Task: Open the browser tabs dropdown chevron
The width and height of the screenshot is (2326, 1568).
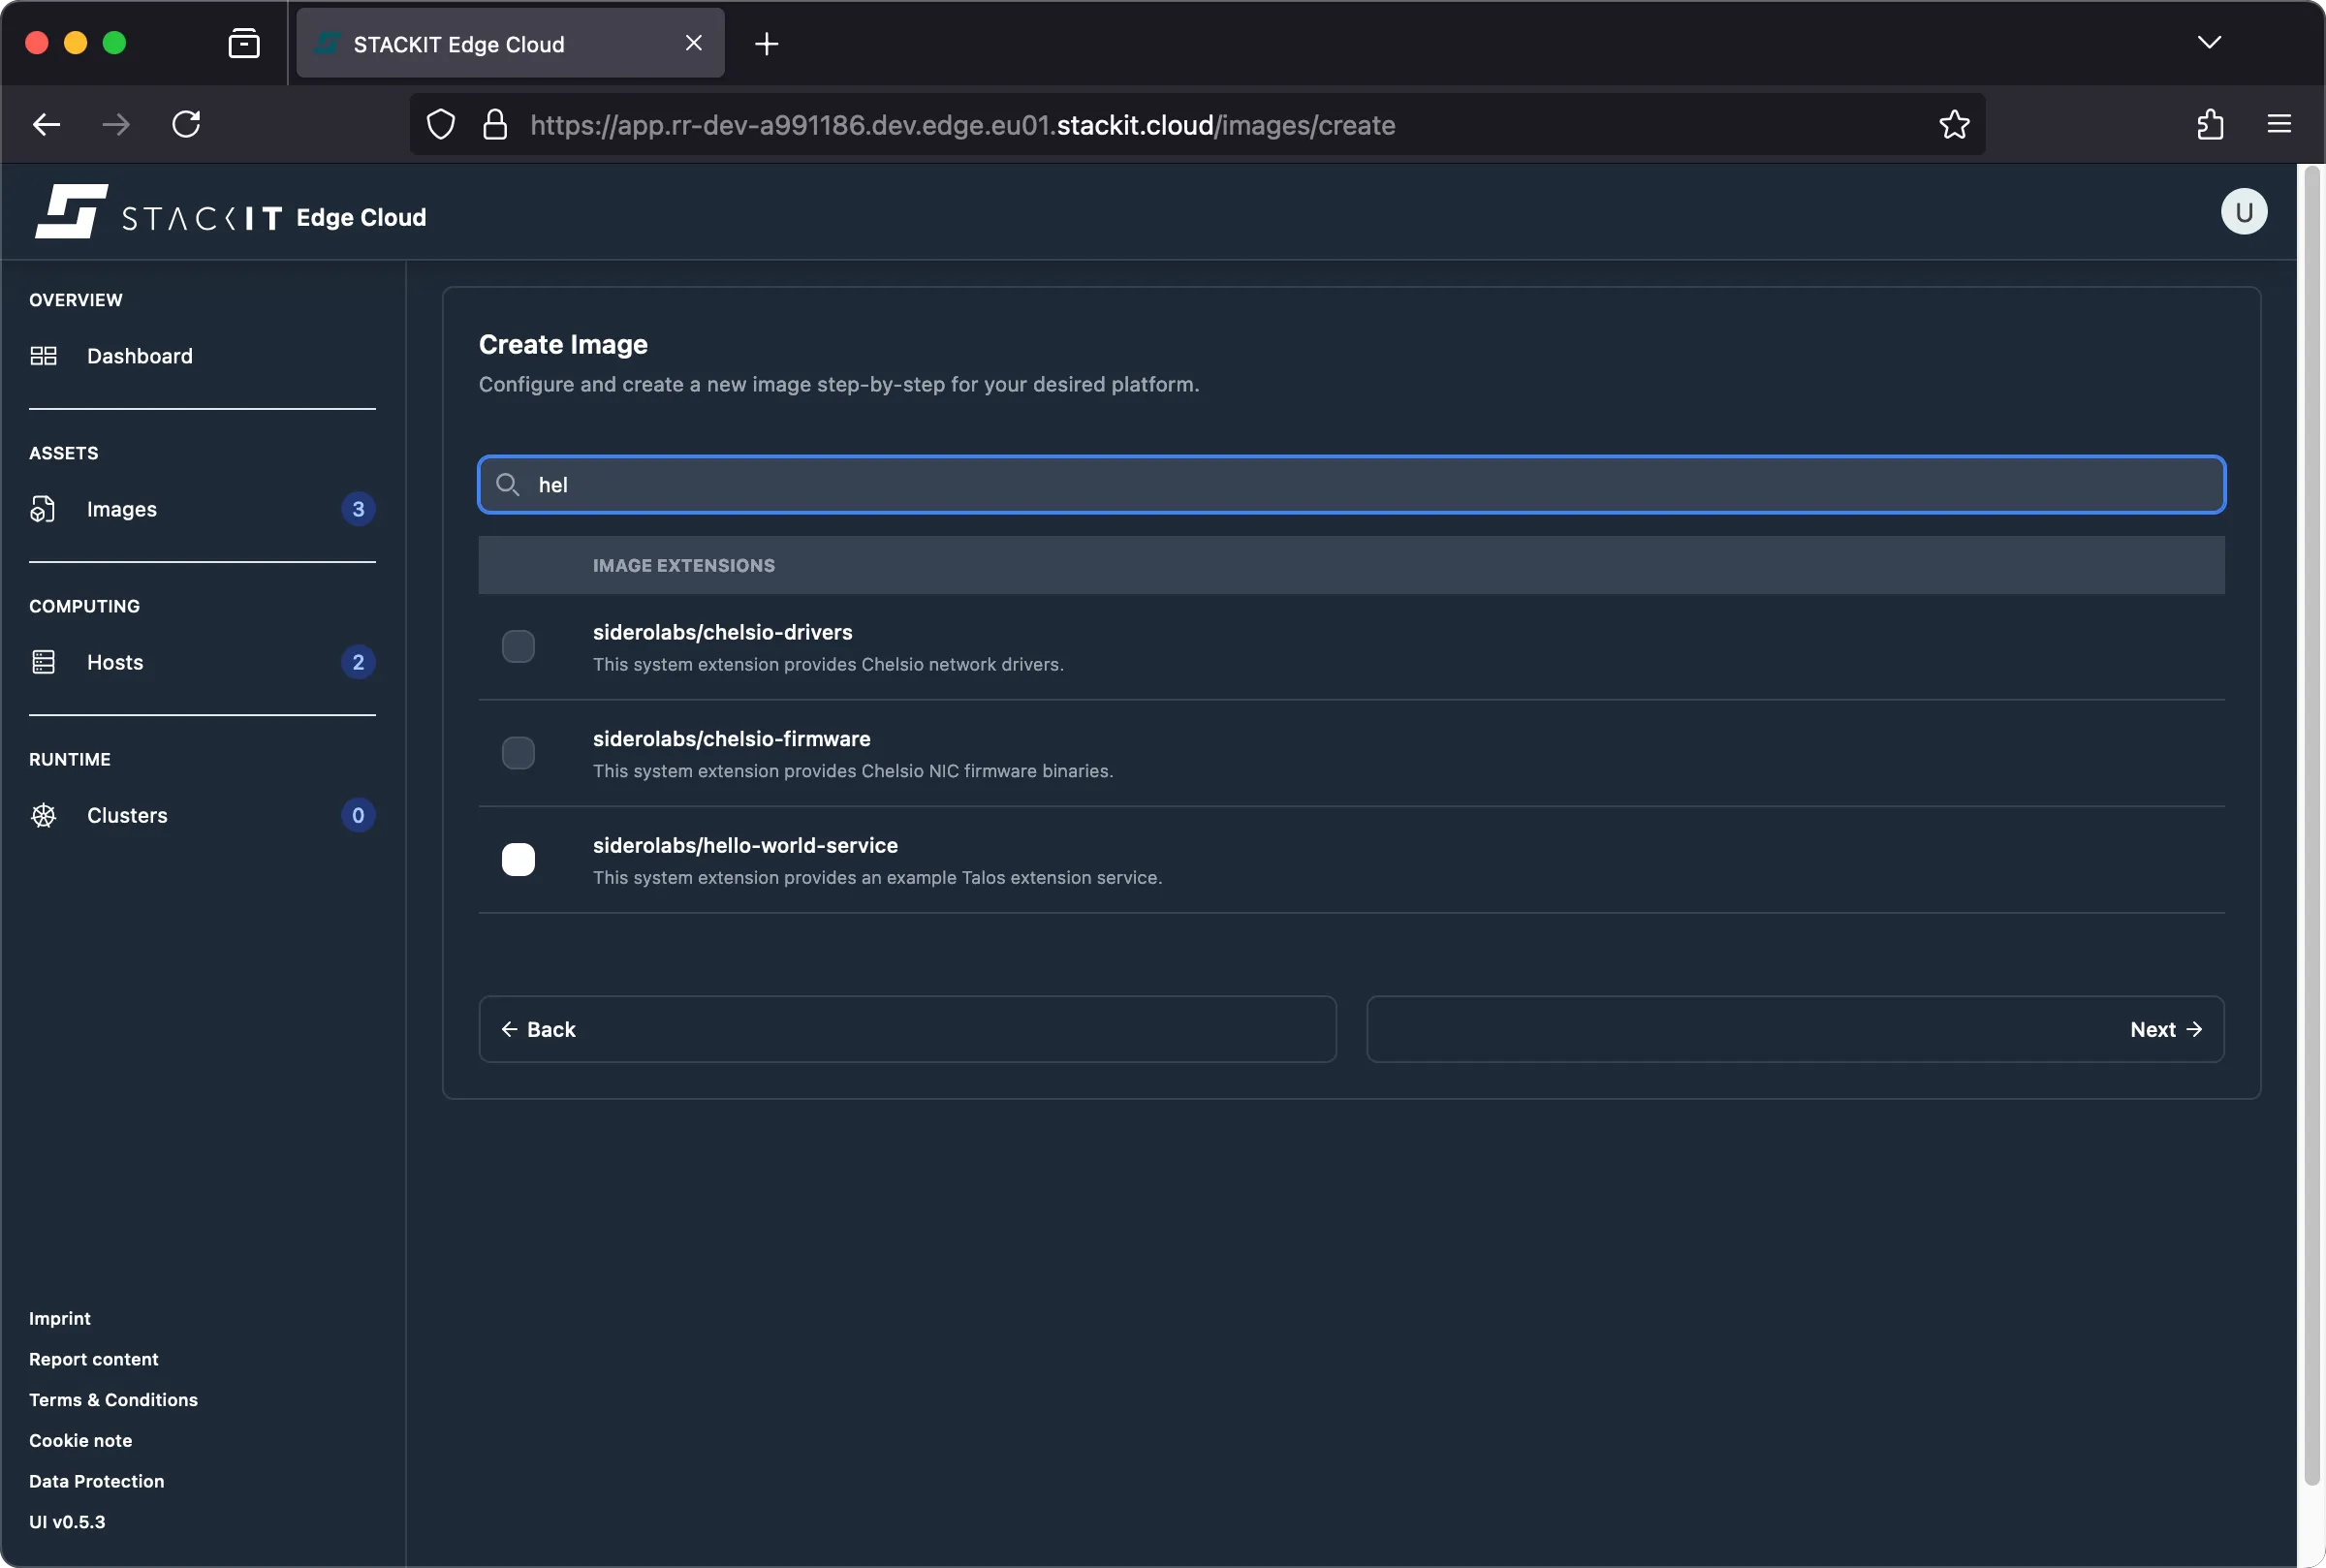Action: coord(2210,42)
